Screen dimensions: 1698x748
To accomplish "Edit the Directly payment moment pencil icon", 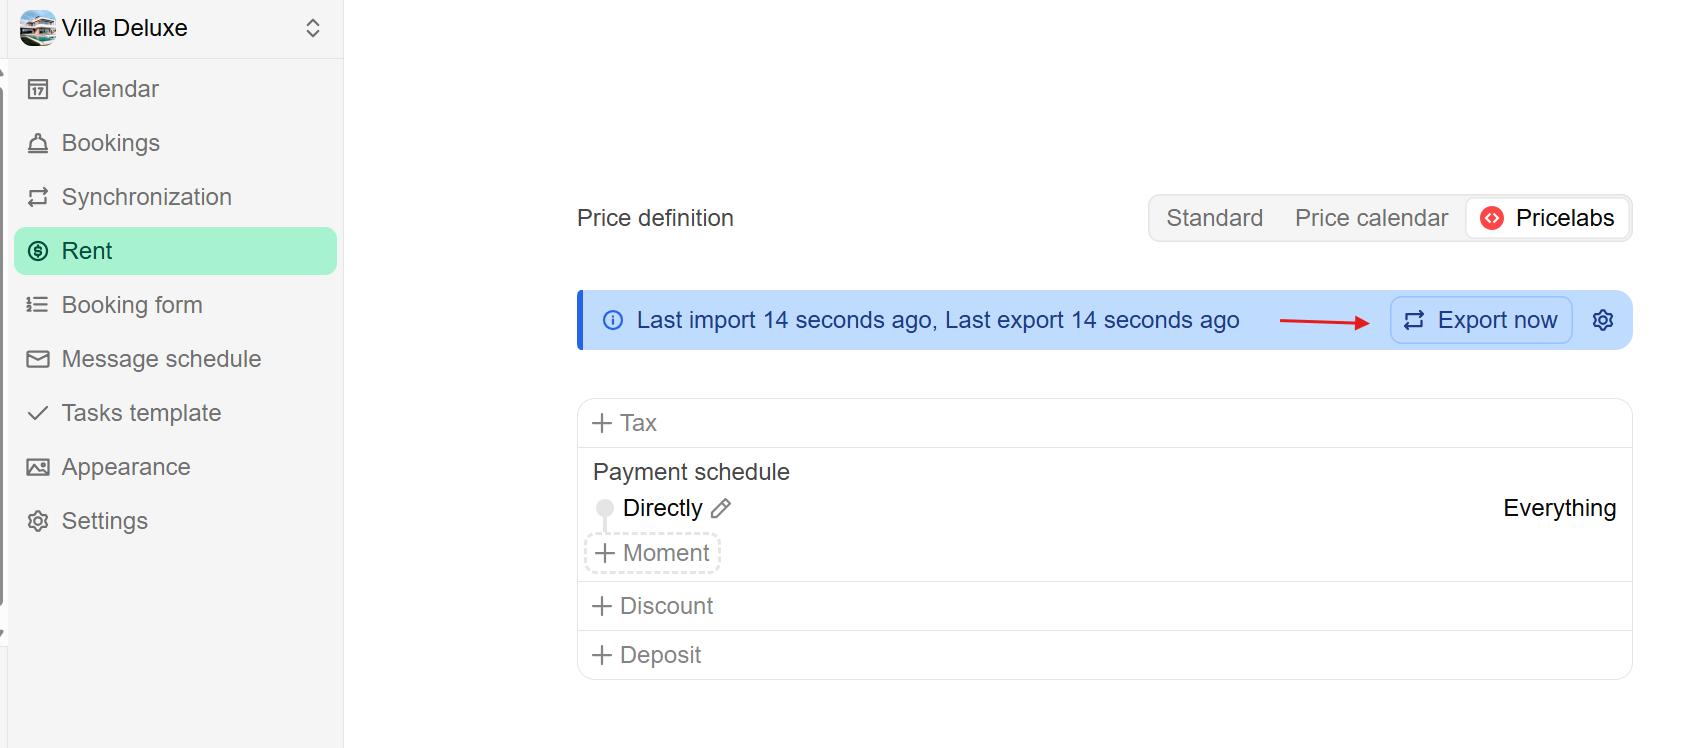I will 721,508.
